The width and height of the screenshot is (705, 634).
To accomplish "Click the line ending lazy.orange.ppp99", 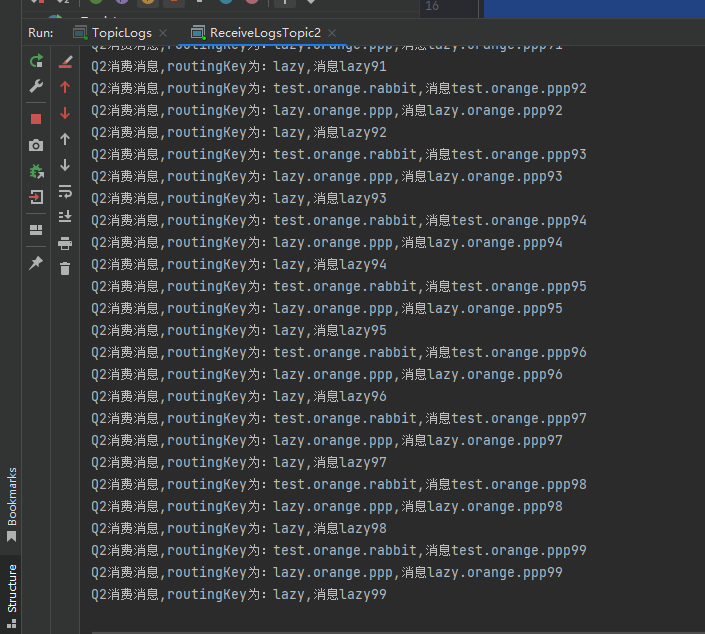I will pos(327,572).
